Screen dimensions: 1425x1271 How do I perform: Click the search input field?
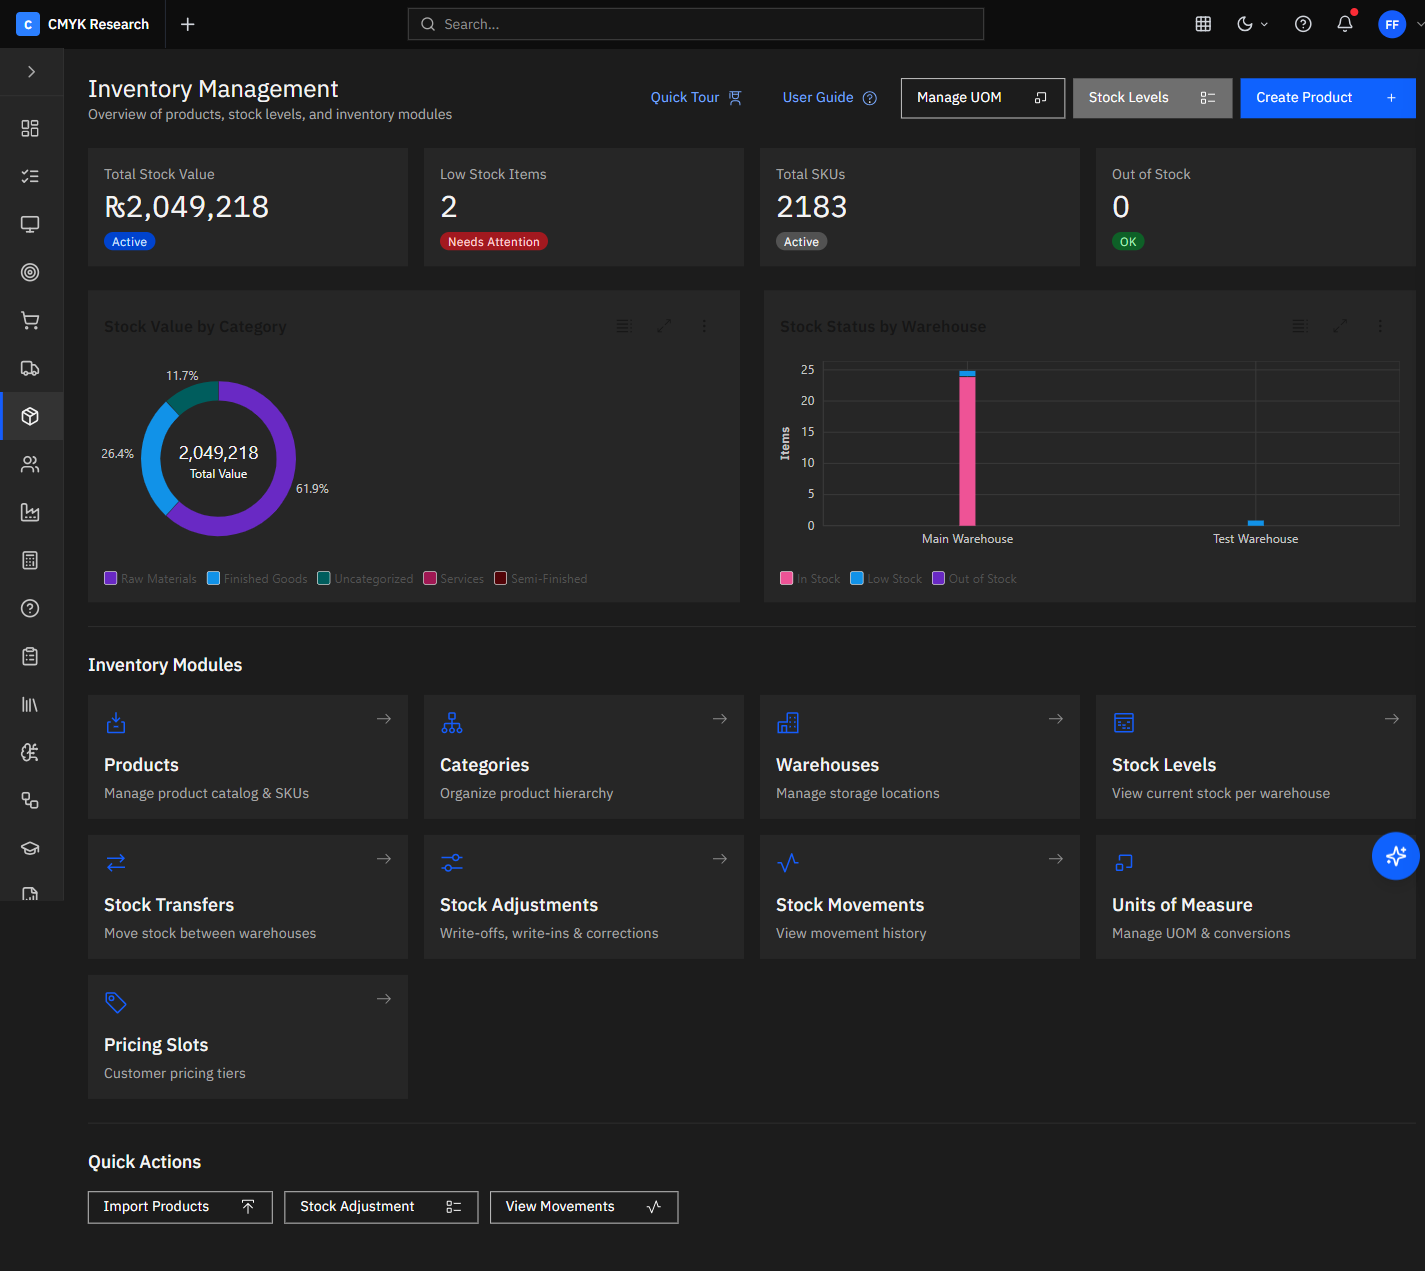(x=696, y=24)
